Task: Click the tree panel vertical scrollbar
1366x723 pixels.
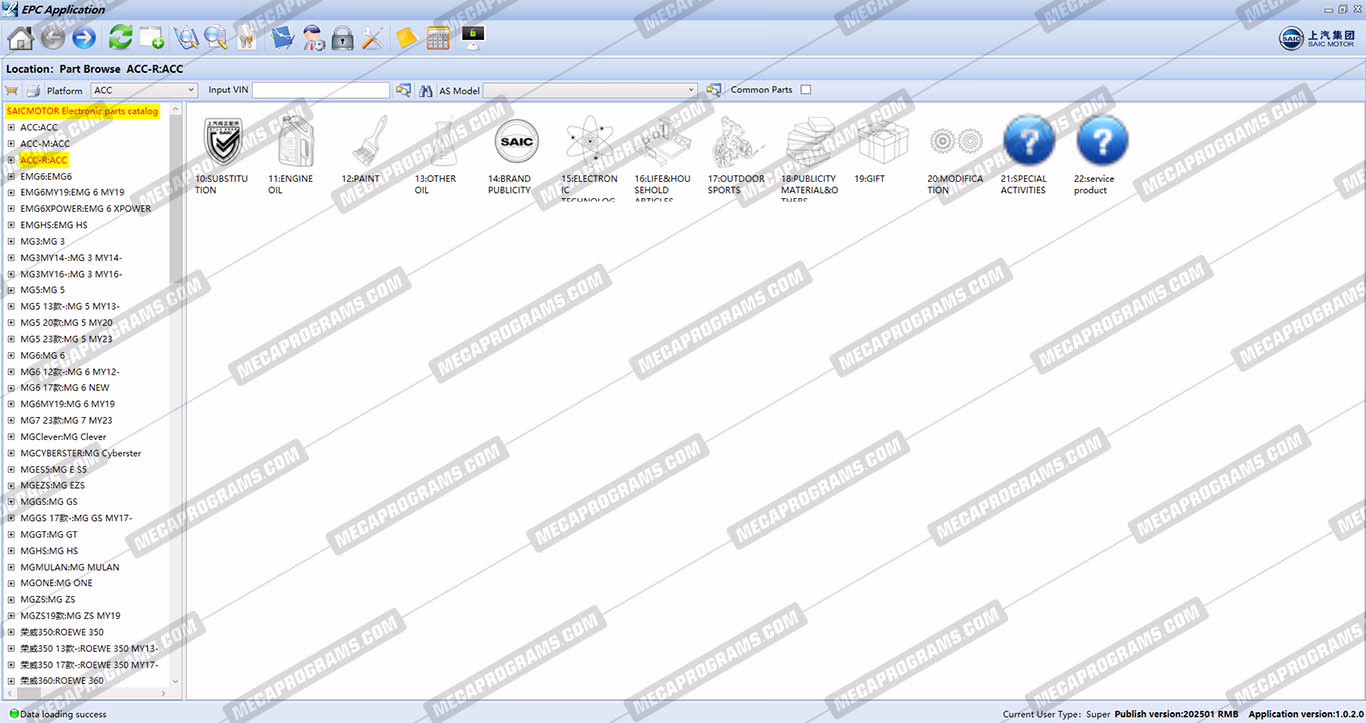Action: (x=176, y=395)
